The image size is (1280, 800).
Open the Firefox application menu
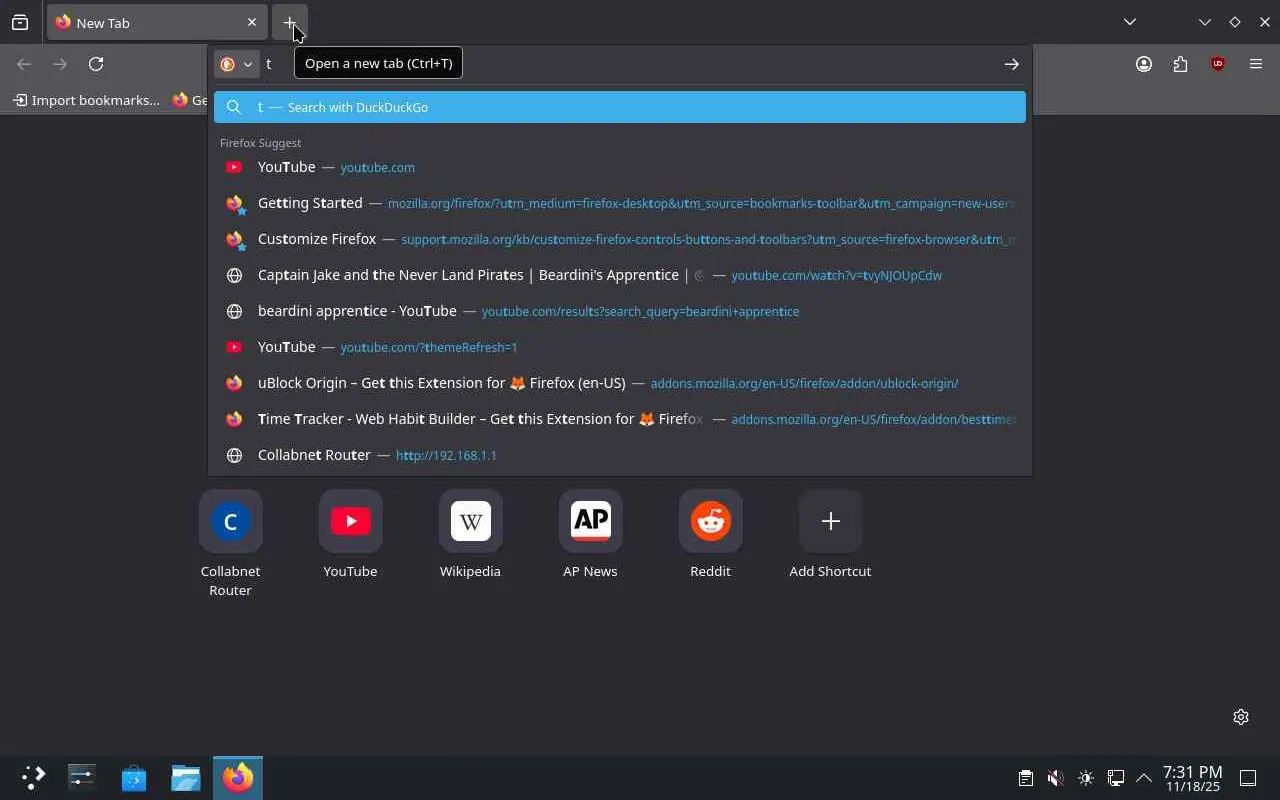tap(1256, 64)
